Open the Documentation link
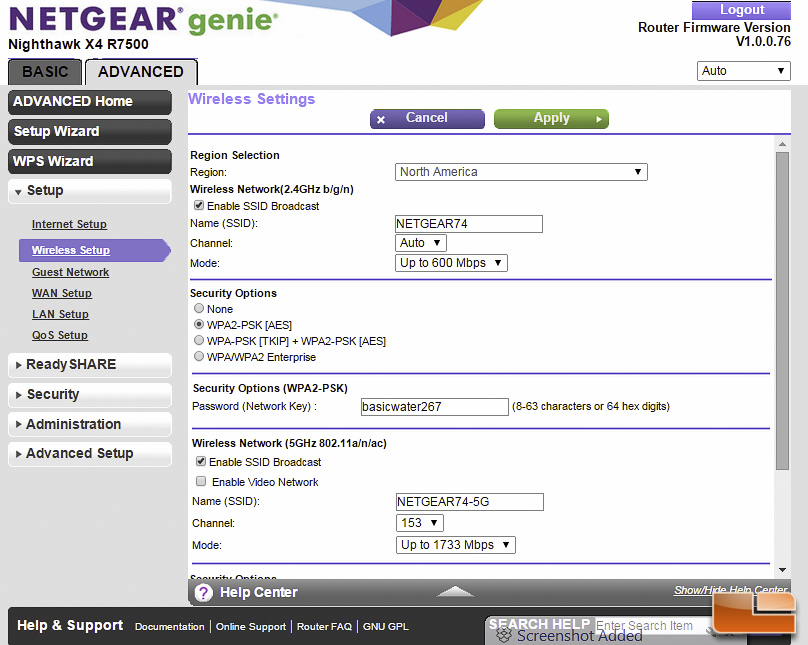Viewport: 808px width, 645px height. [170, 627]
